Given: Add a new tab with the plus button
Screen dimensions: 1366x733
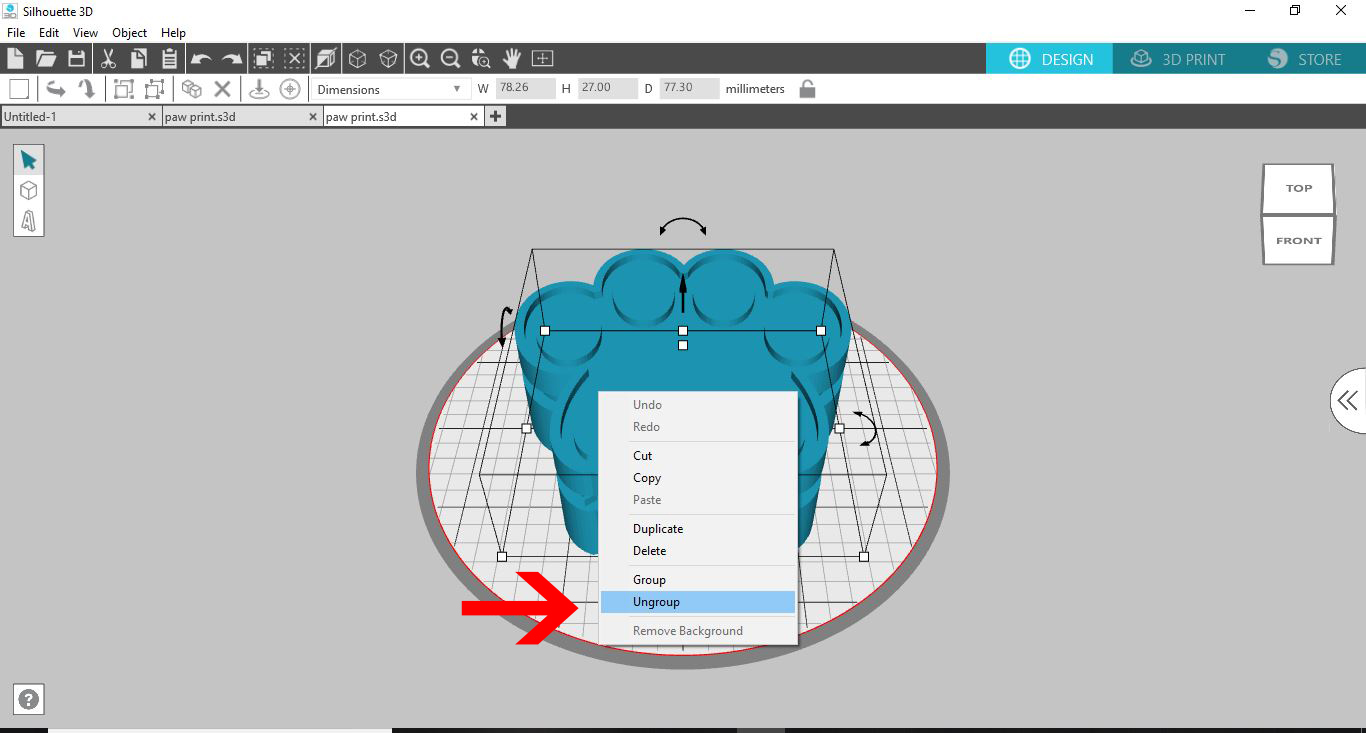Looking at the screenshot, I should (x=495, y=117).
